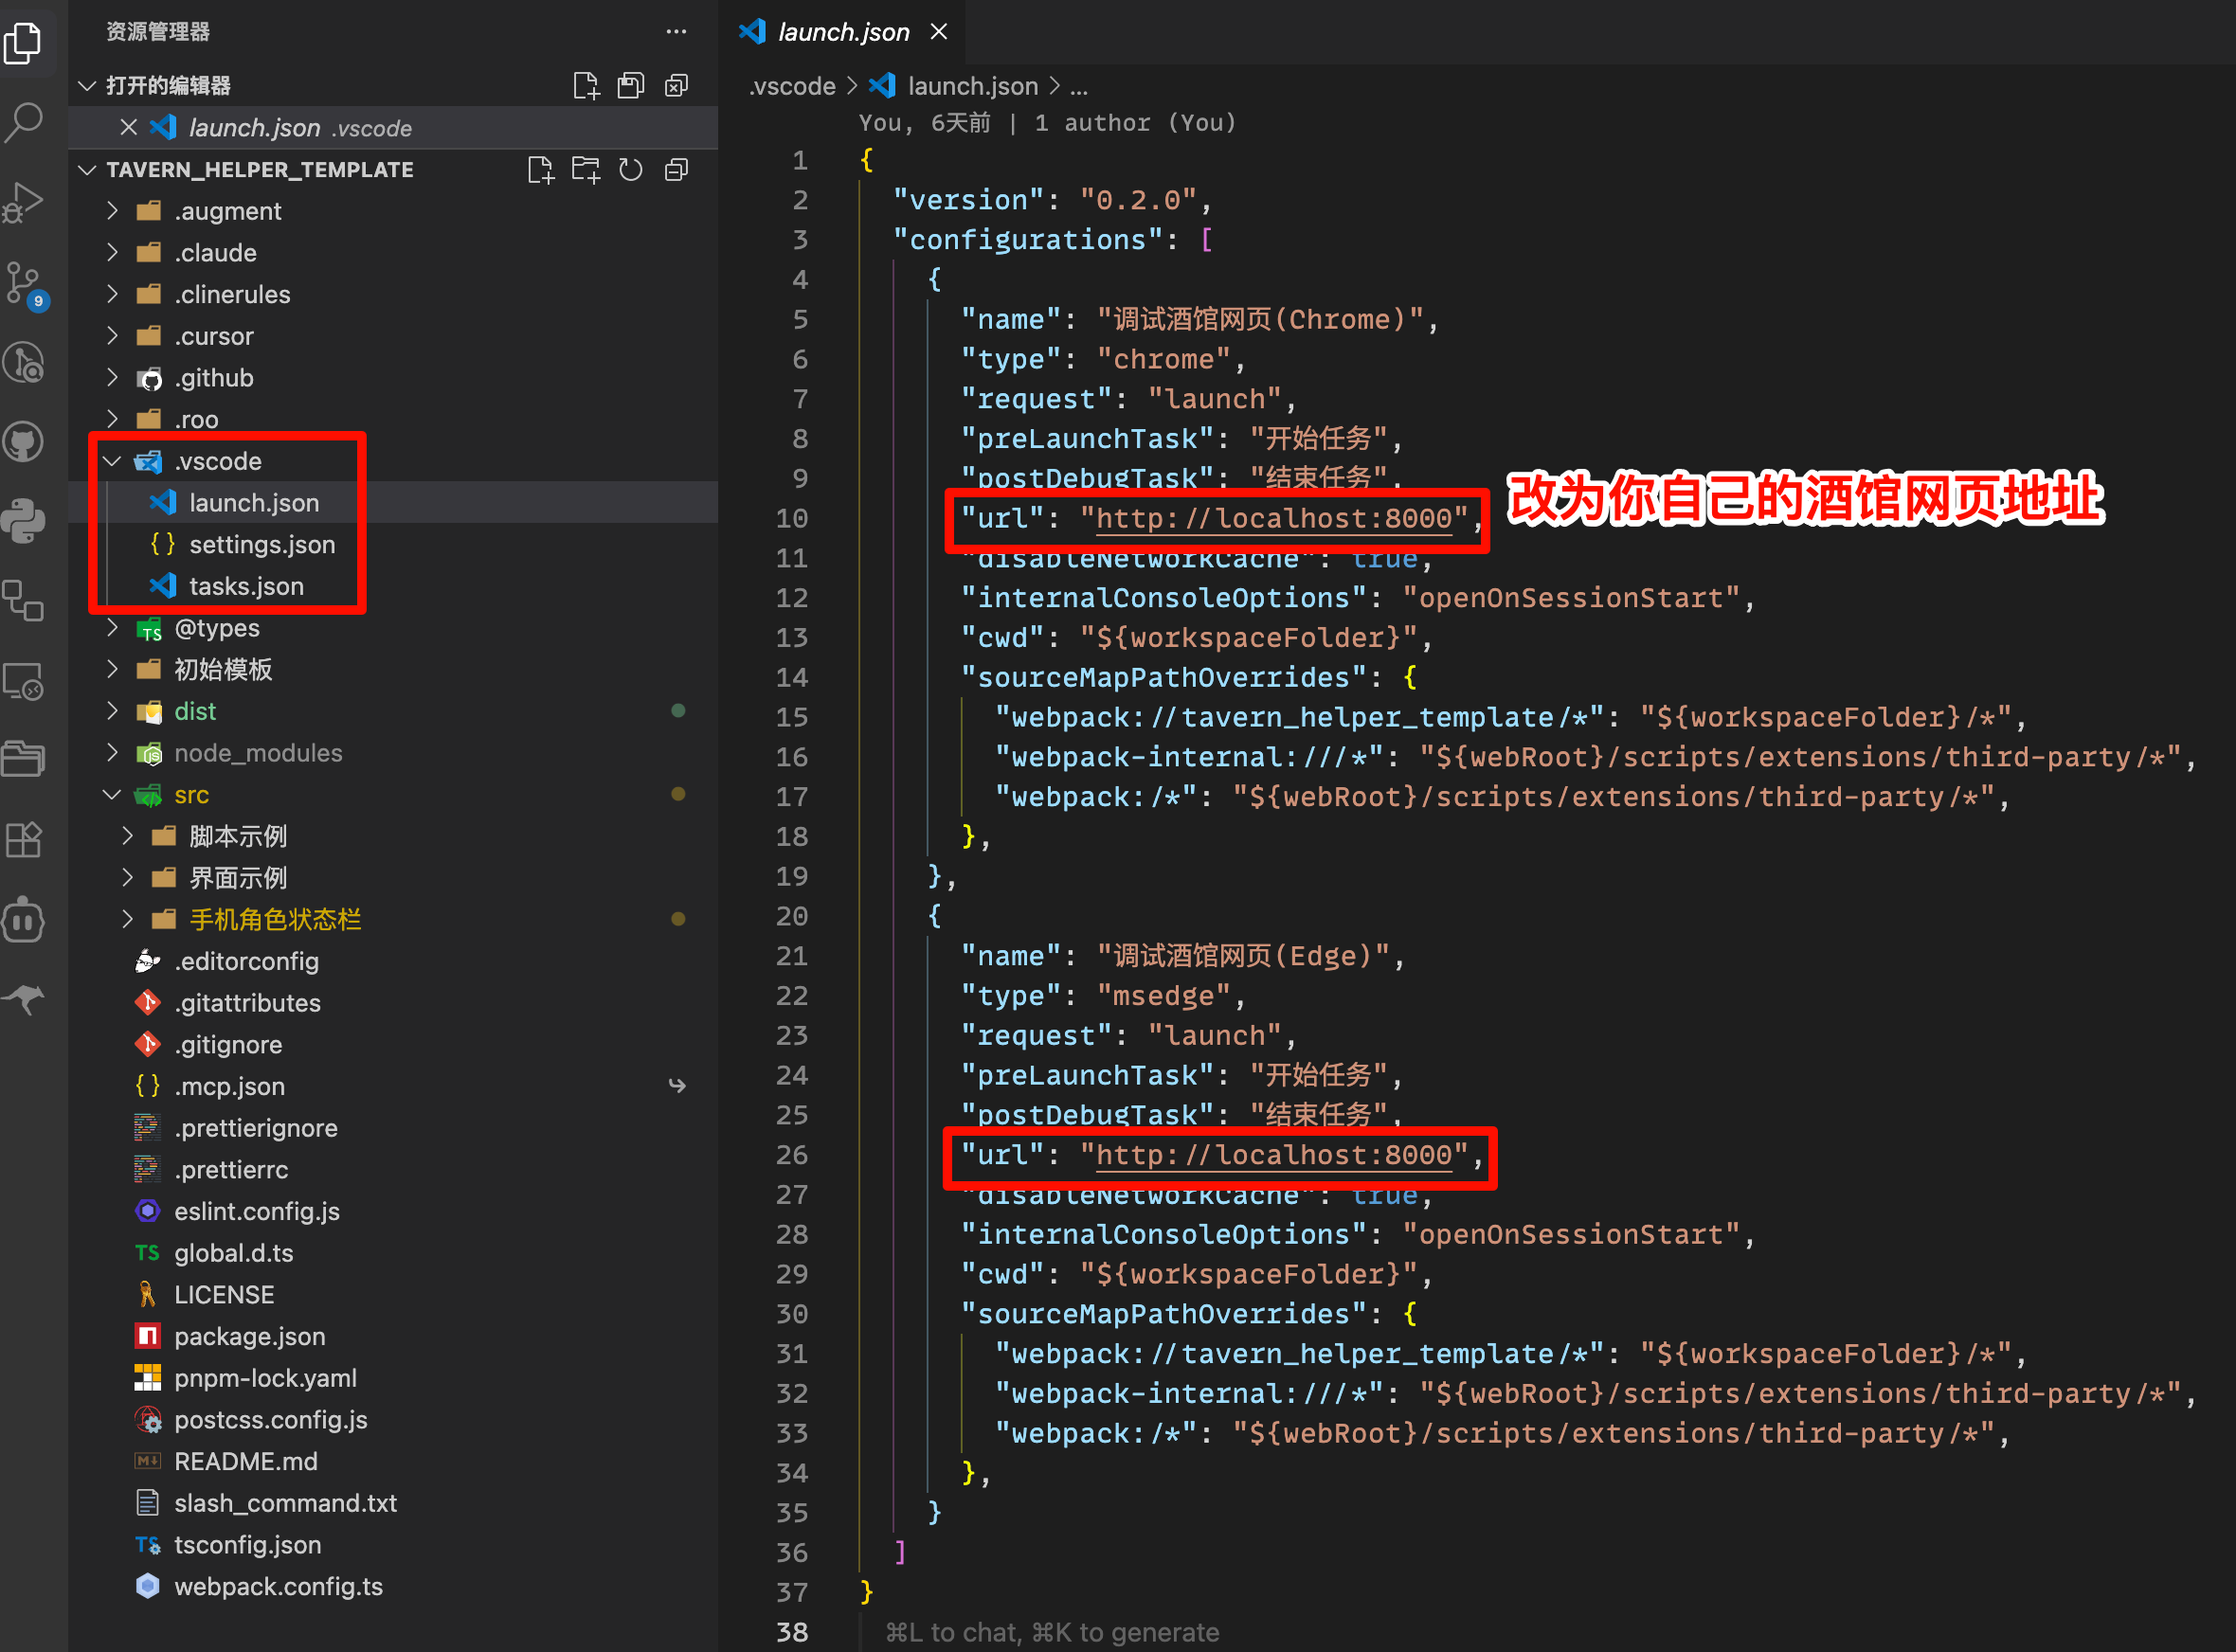This screenshot has height=1652, width=2236.
Task: Collapse the .vscode folder
Action: pos(393,462)
